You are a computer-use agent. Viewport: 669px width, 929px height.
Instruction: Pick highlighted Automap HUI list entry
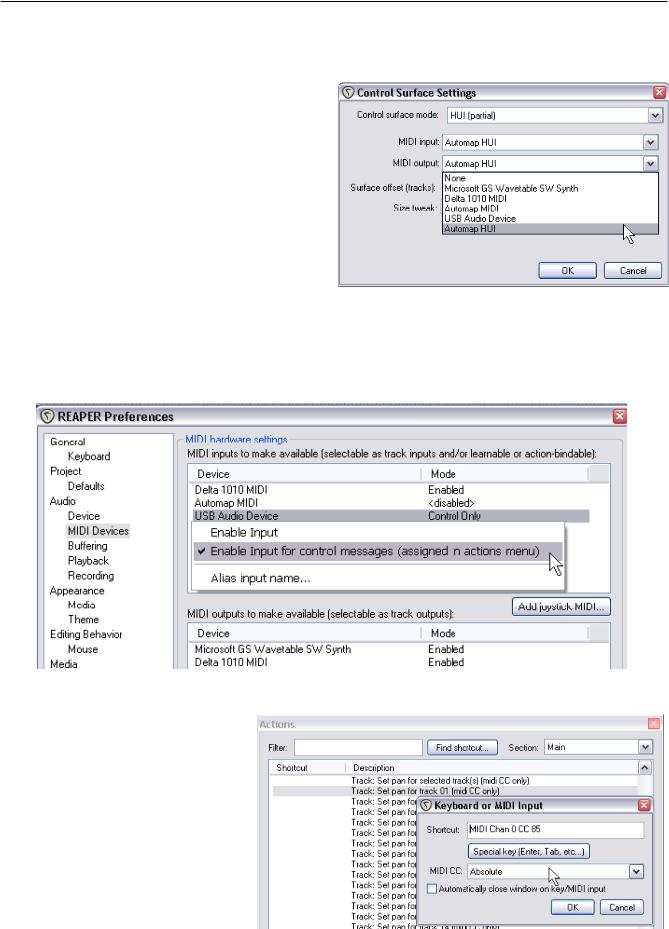click(550, 229)
